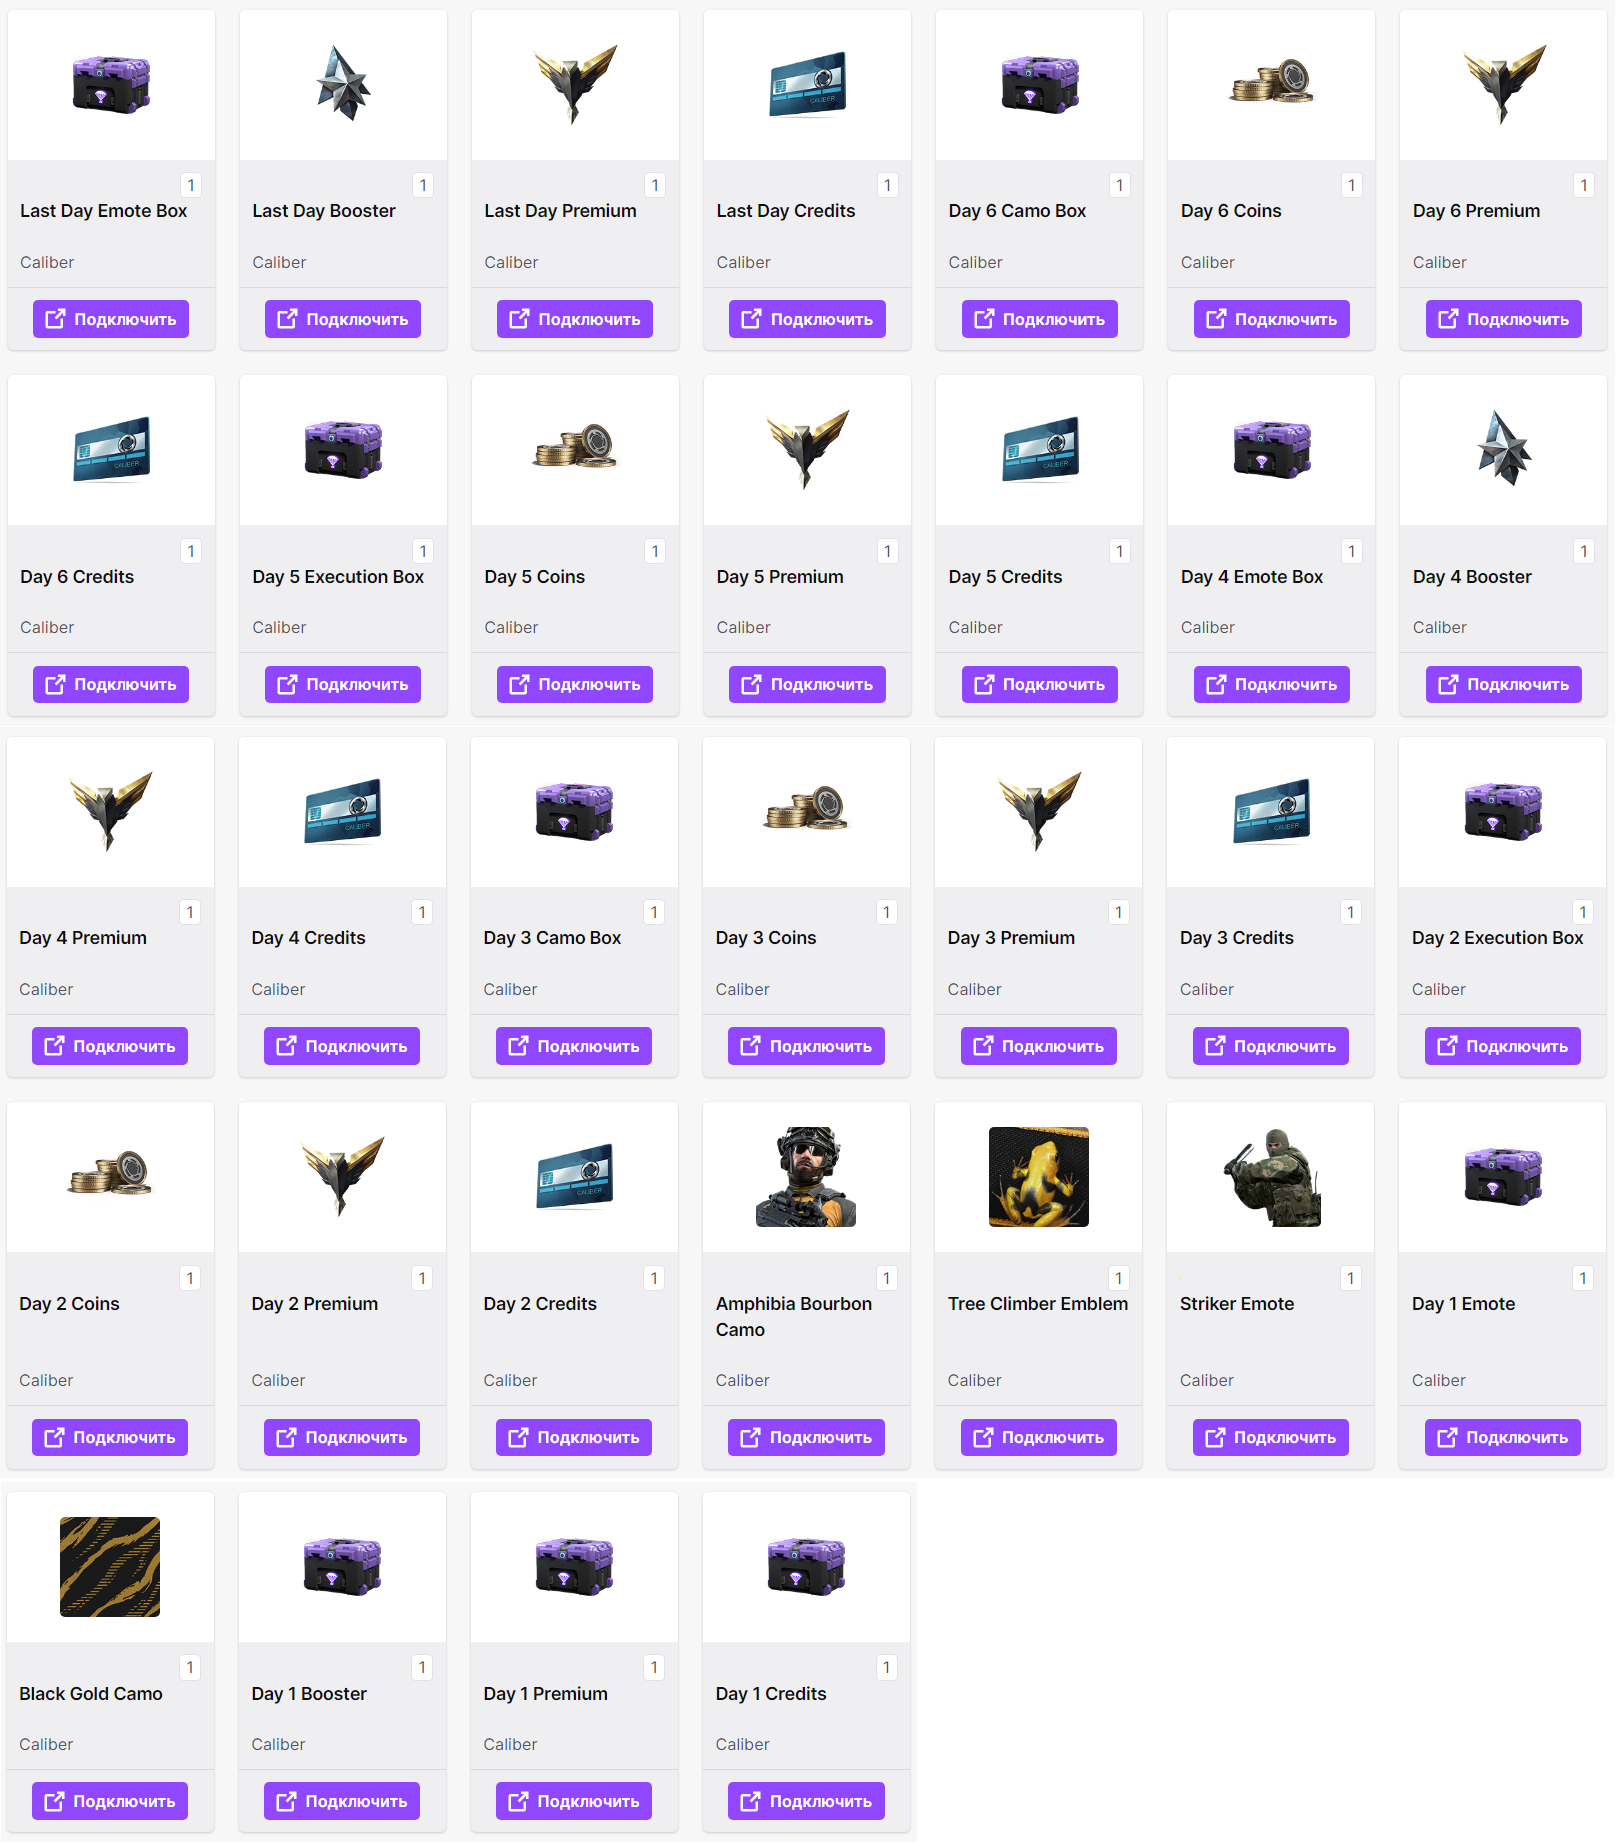Click the Tree Climber Emblem frog image

[1039, 1177]
